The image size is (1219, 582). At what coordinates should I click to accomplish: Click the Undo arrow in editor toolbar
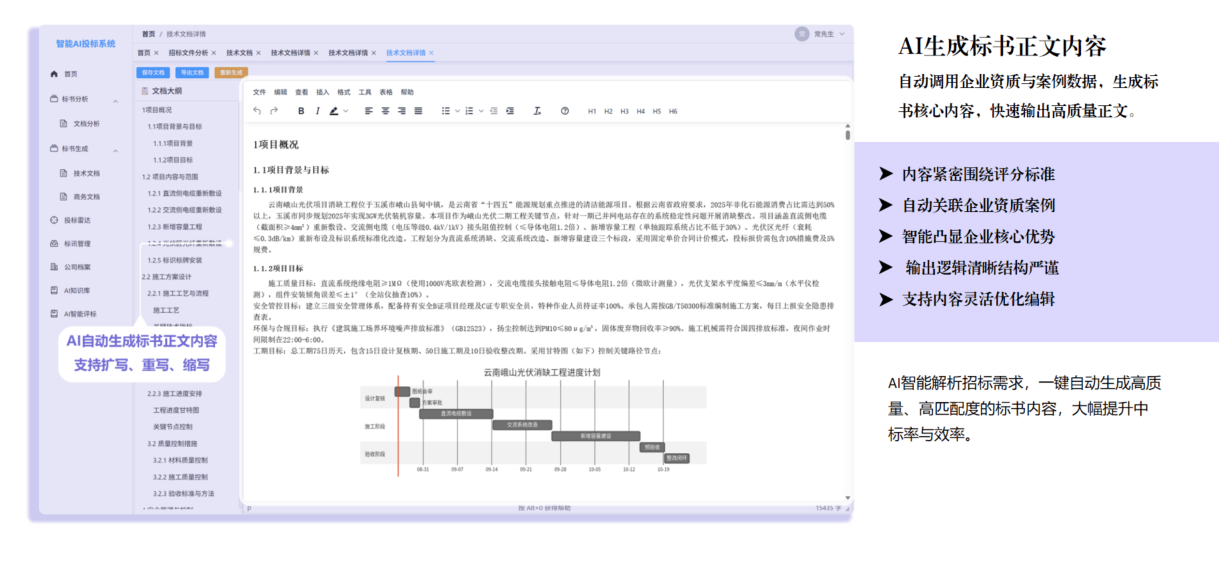[x=257, y=111]
